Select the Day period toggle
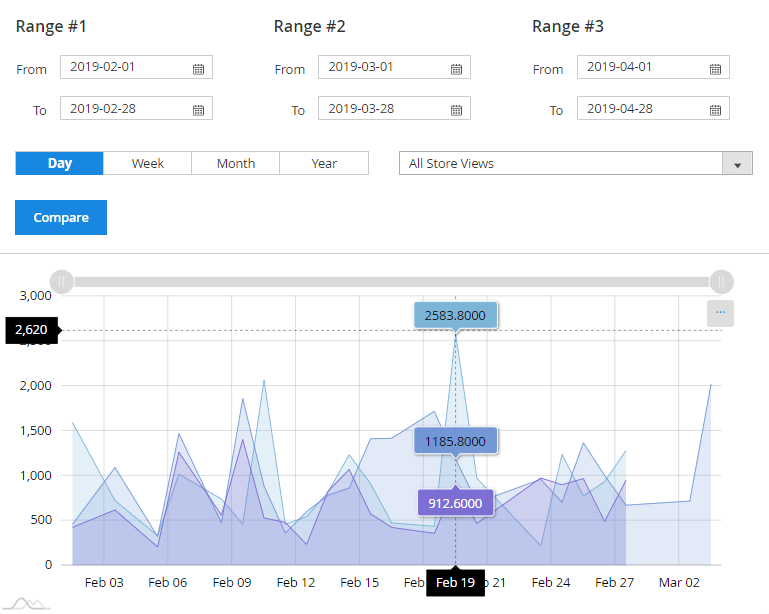 coord(59,163)
